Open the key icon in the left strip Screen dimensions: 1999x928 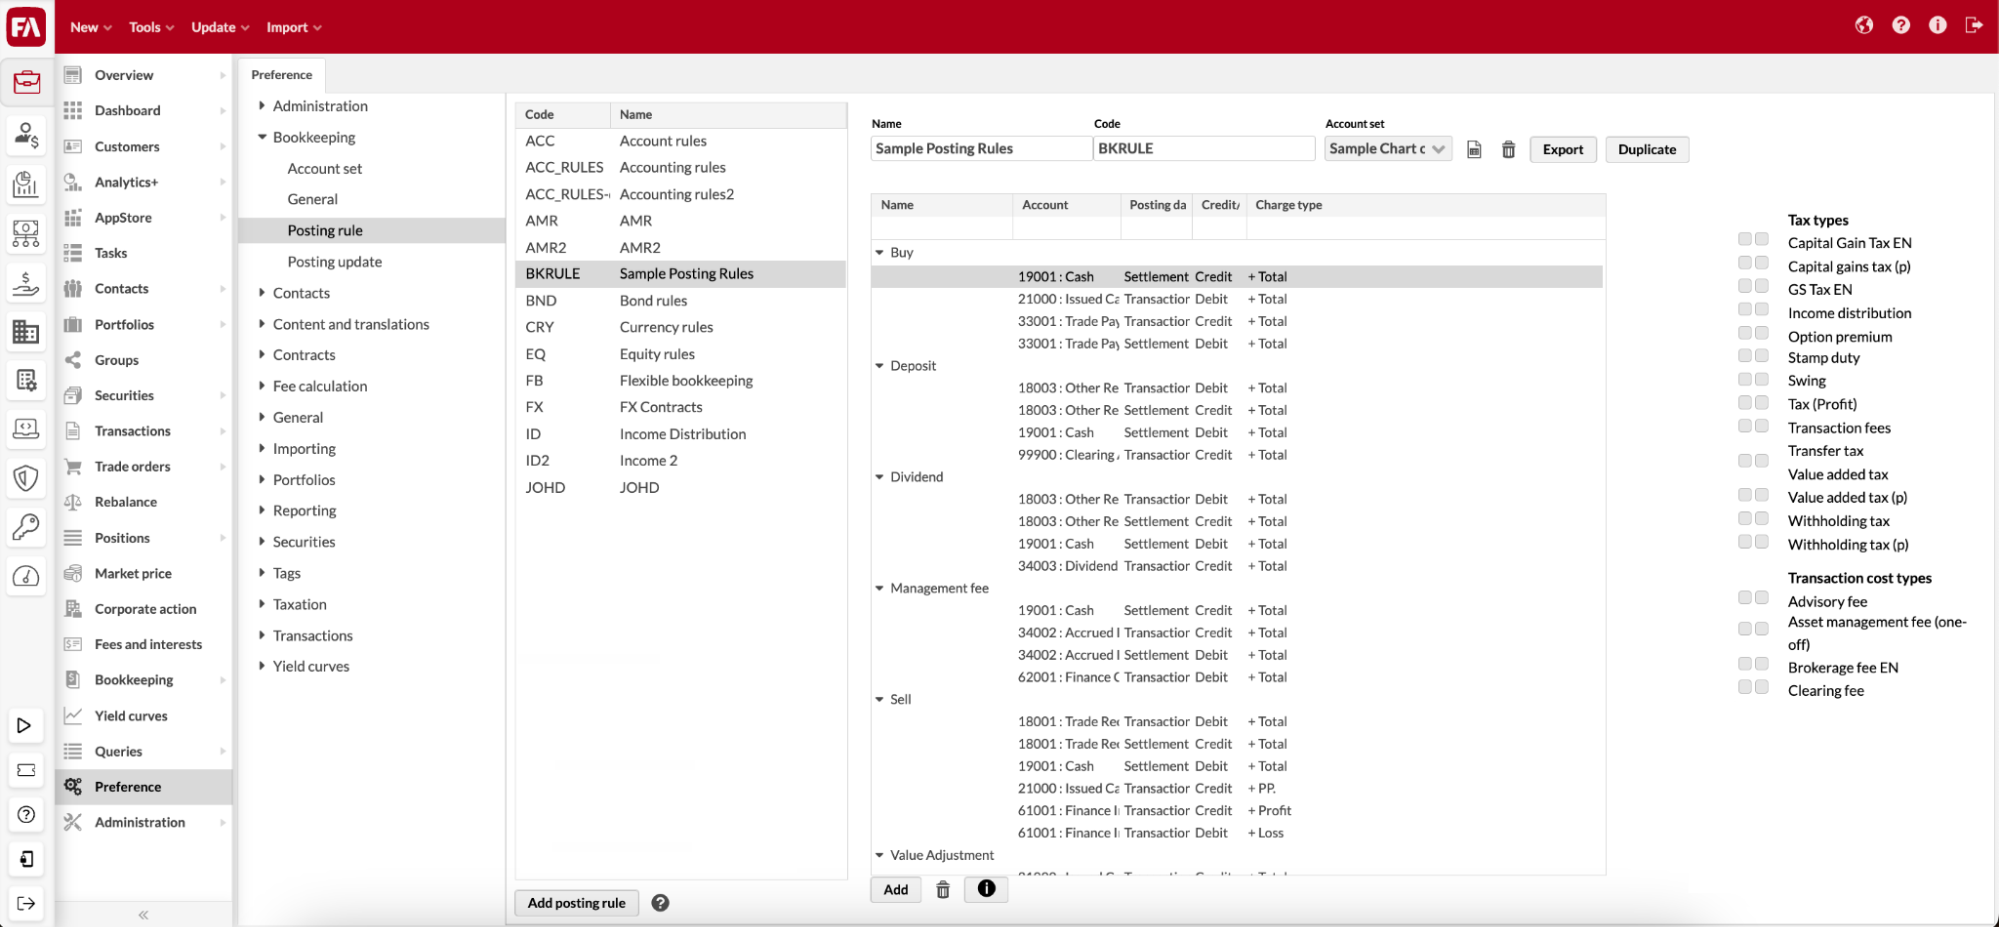tap(27, 526)
